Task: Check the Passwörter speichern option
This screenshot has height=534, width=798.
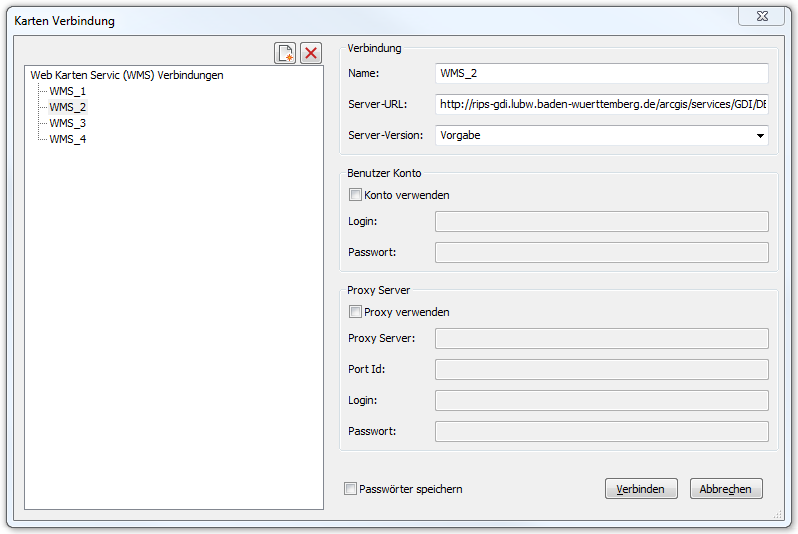Action: click(x=351, y=489)
